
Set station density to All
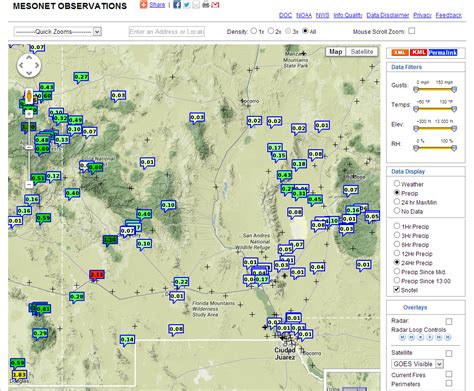[x=305, y=31]
